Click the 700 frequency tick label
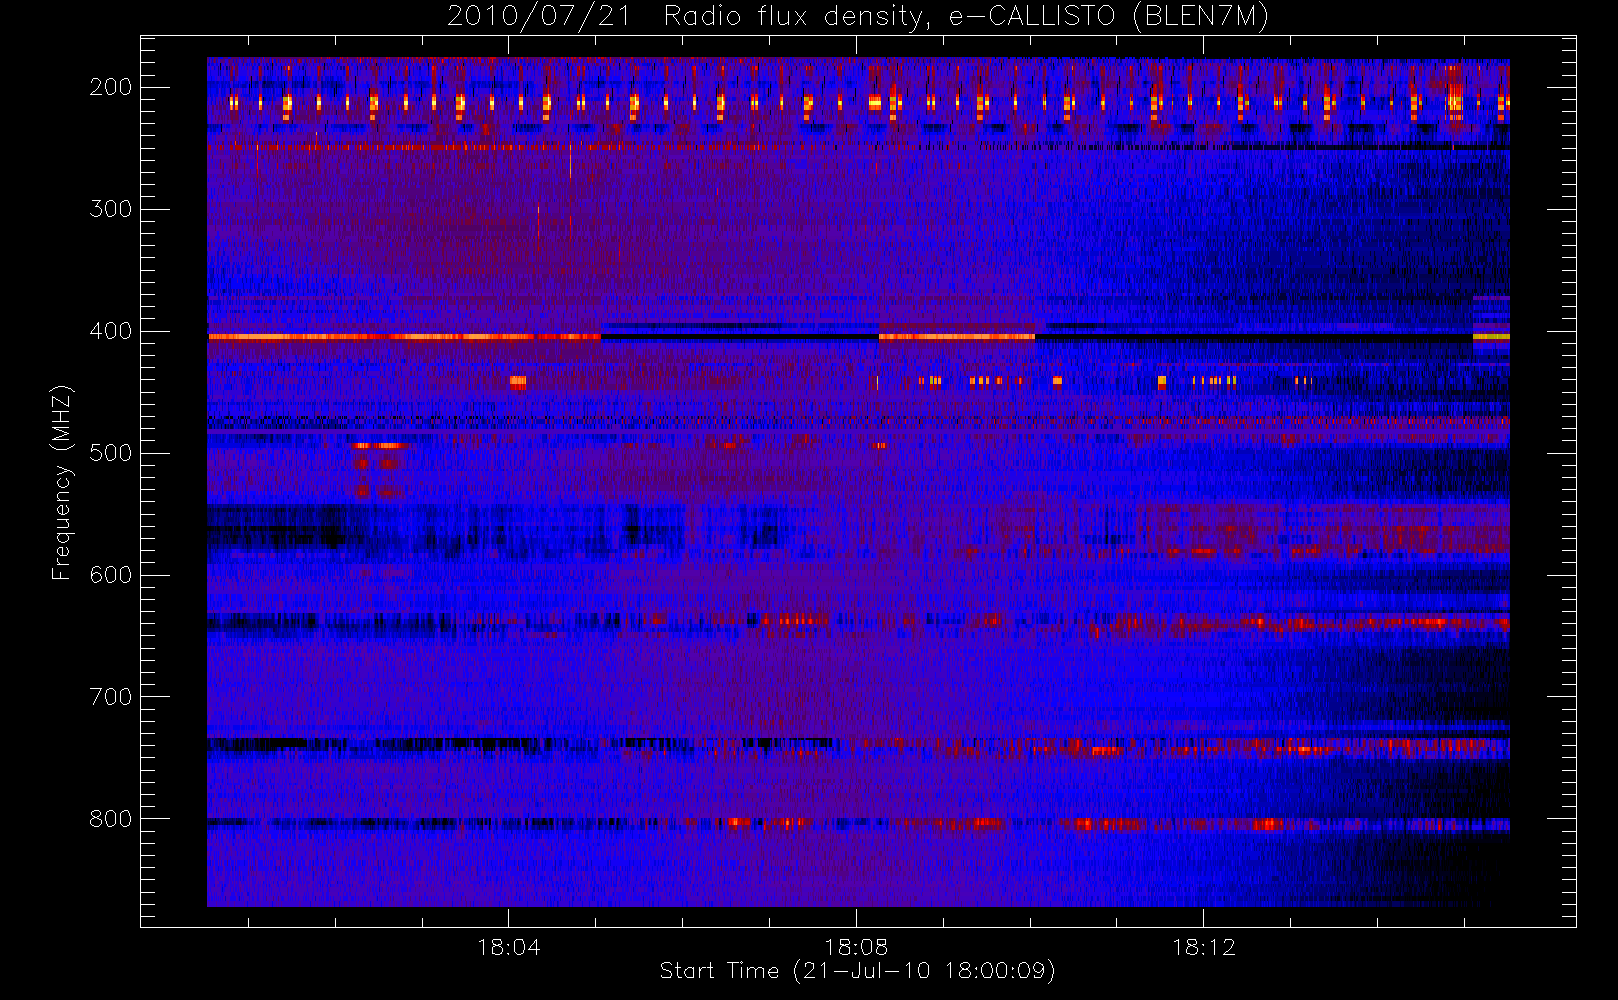Screen dimensions: 1618x1000 [110, 697]
